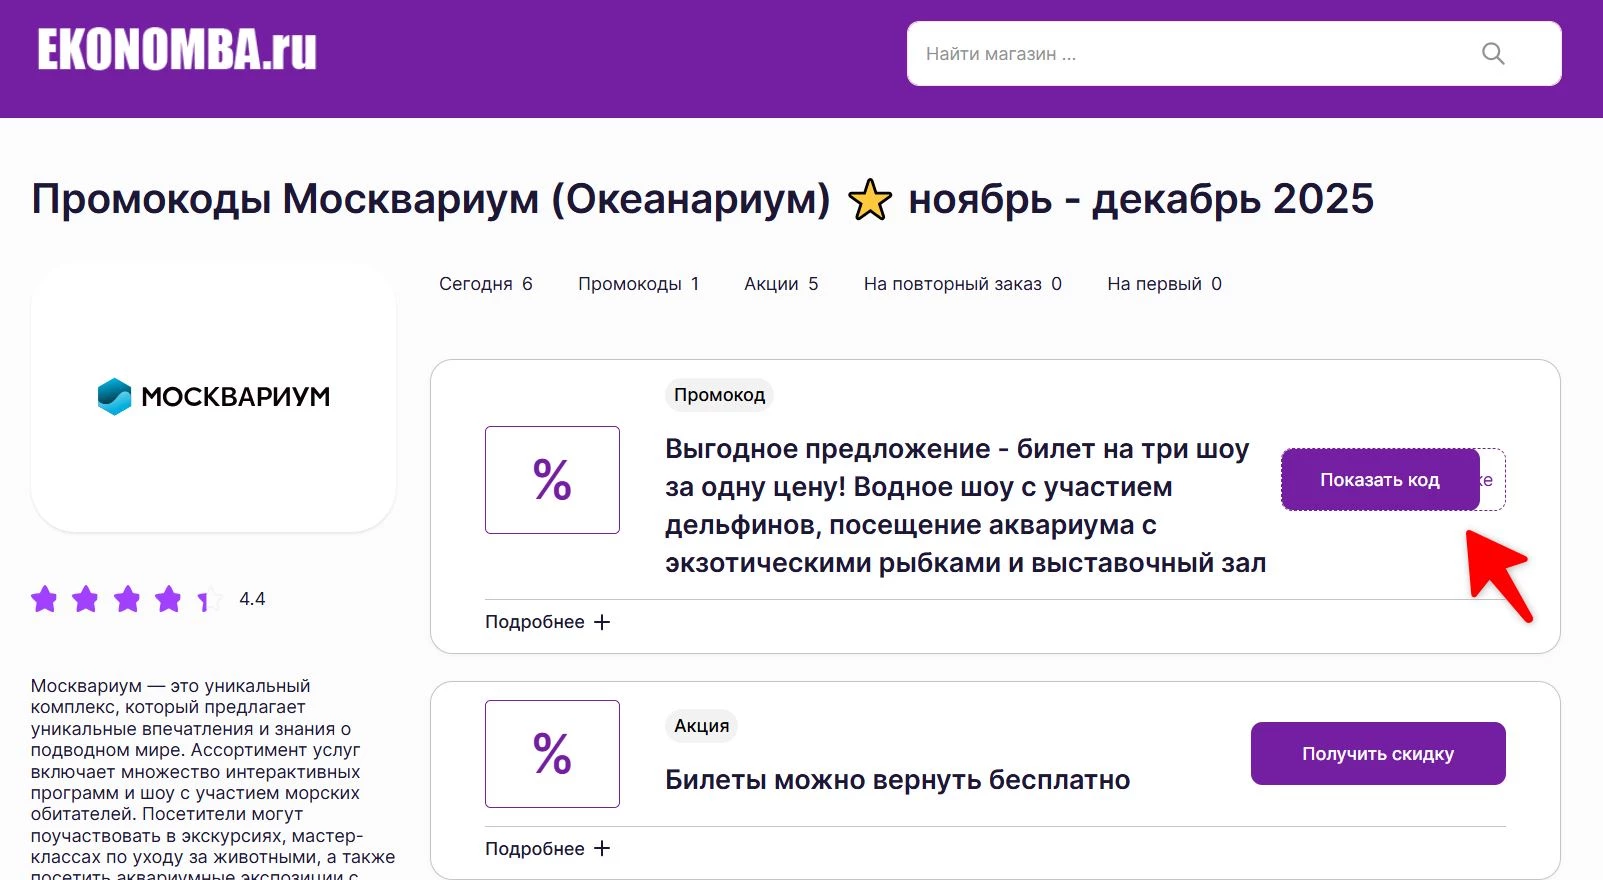Screen dimensions: 1603x880
Task: Click the fourth purple rating star
Action: tap(168, 600)
